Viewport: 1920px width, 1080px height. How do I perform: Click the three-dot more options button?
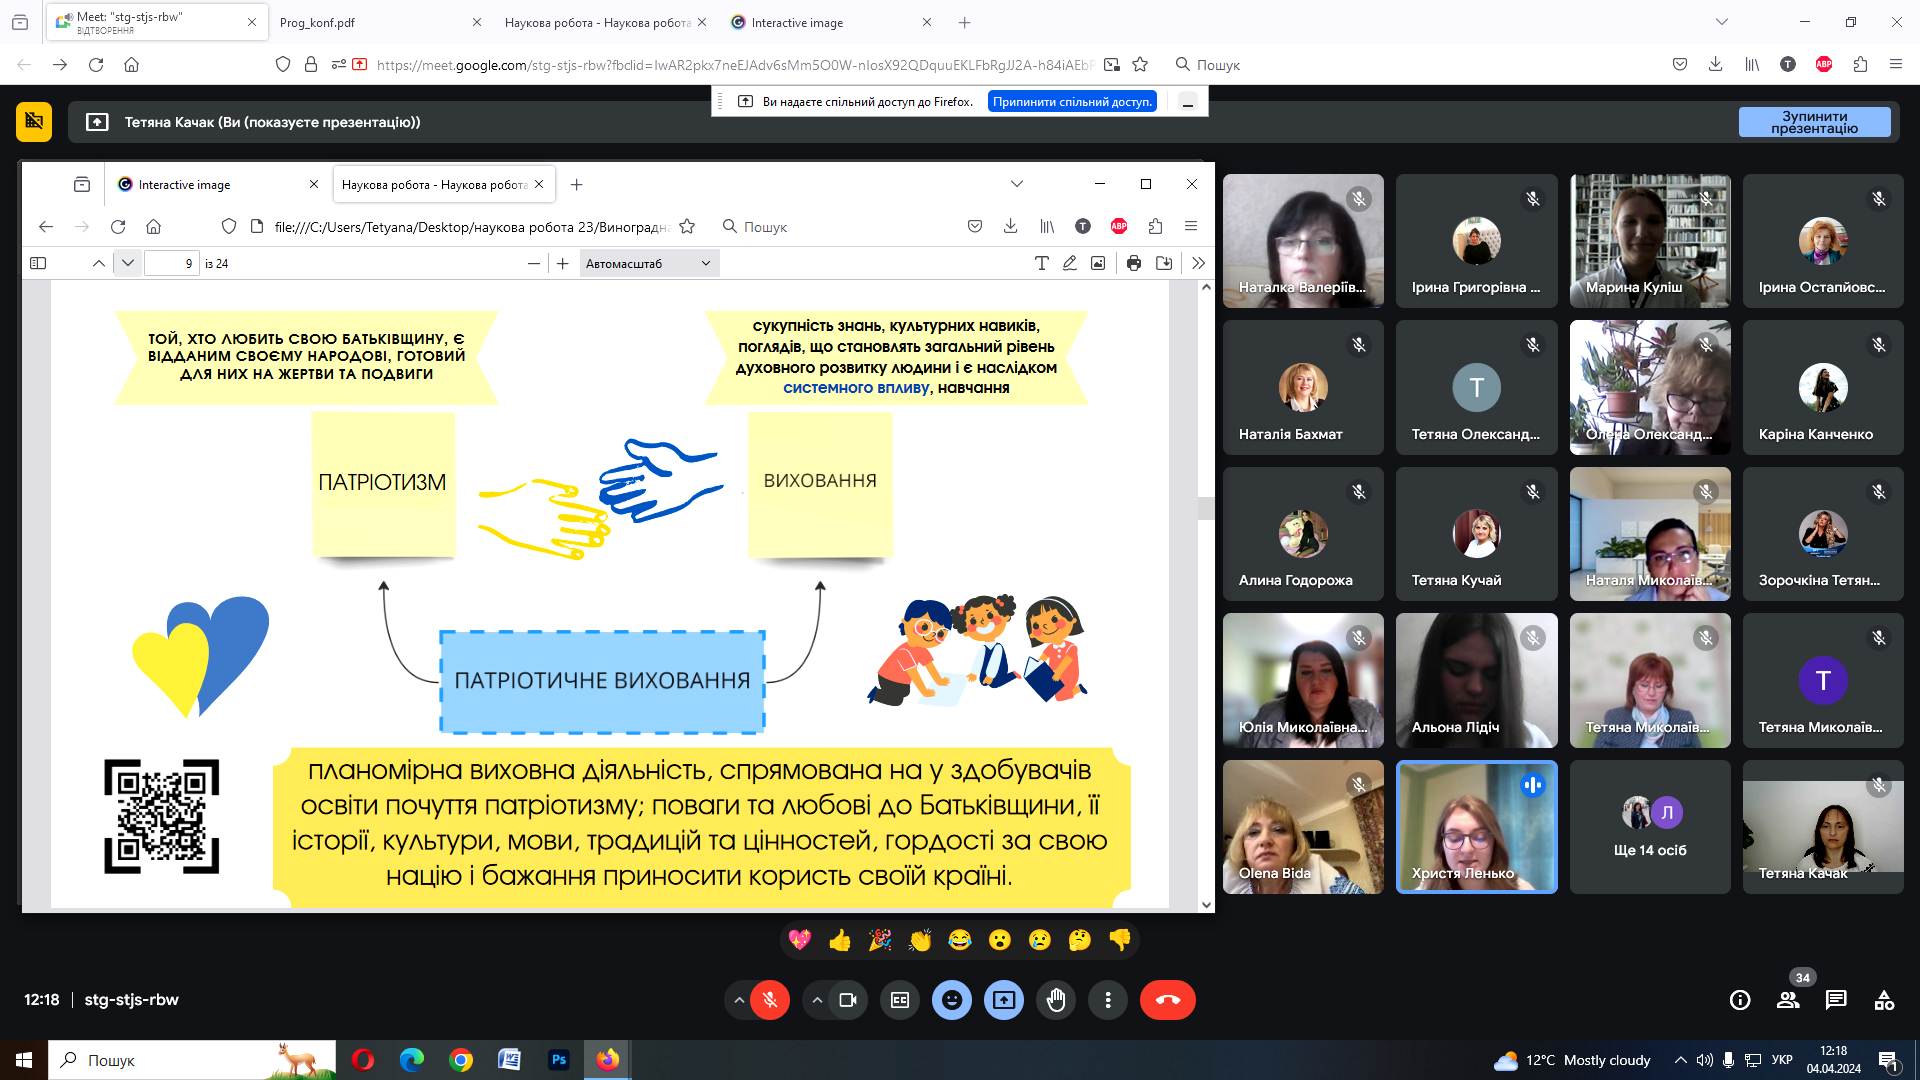coord(1108,1000)
